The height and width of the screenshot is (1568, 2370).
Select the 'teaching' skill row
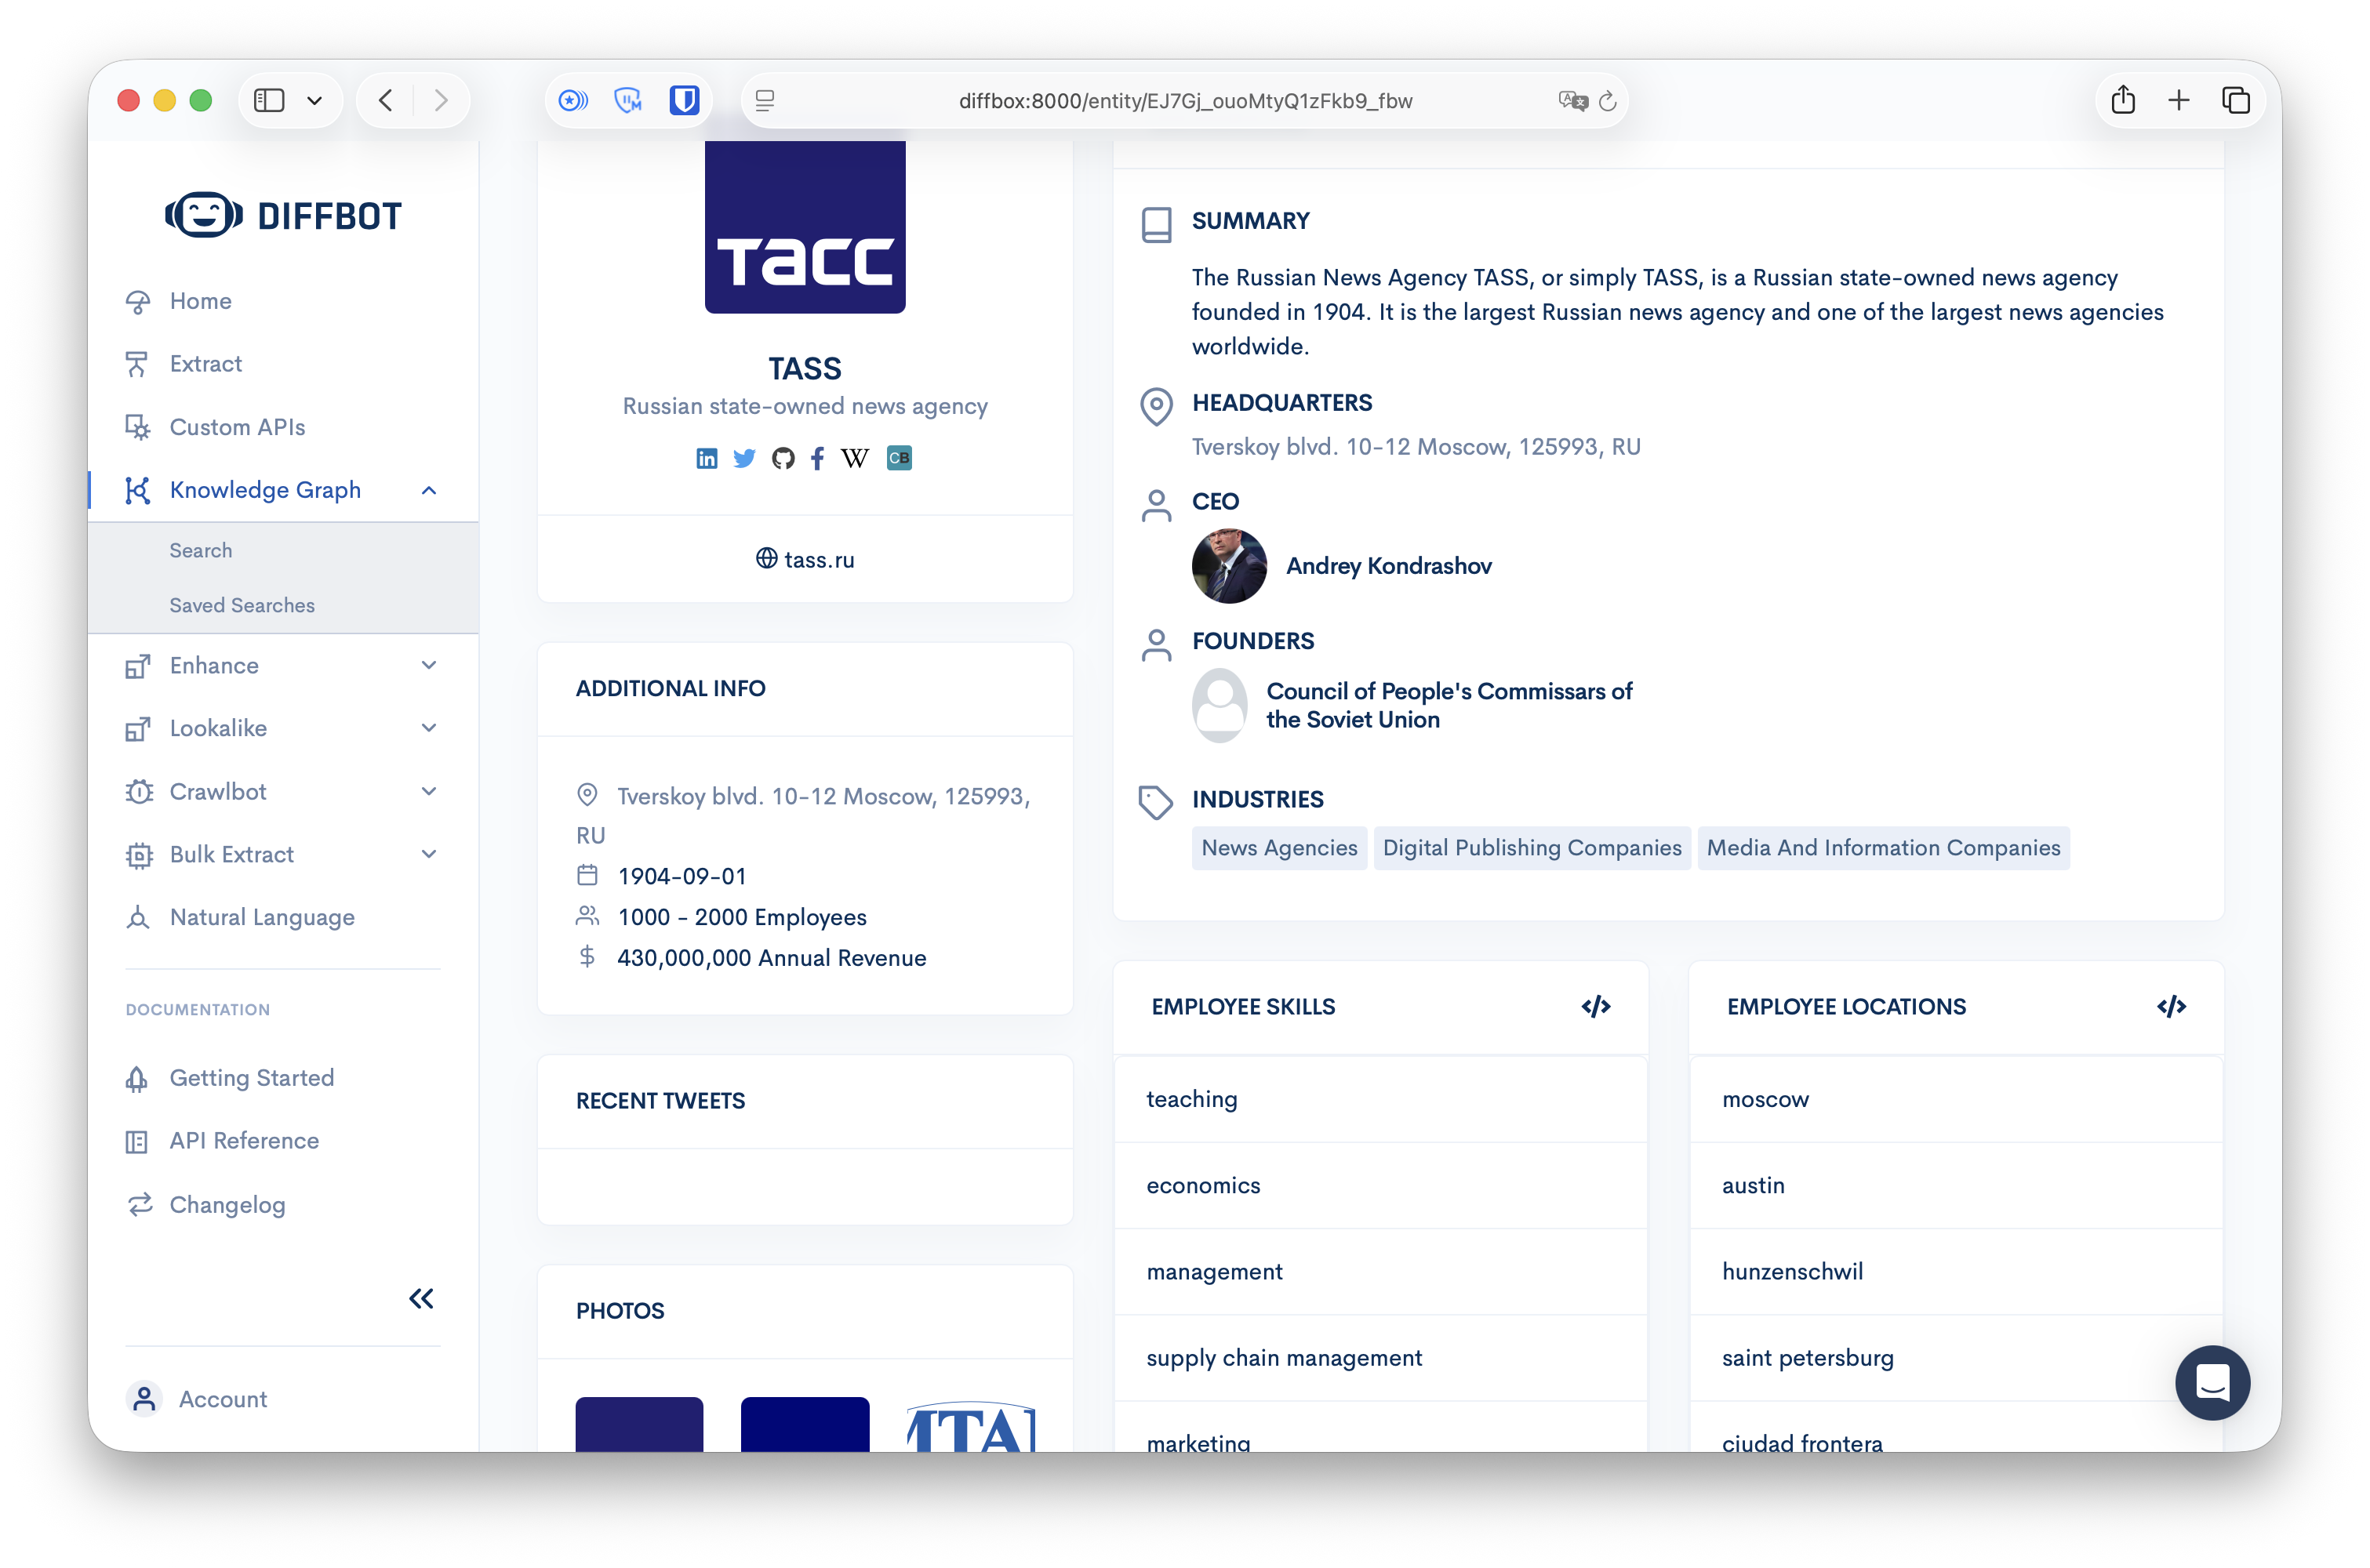(1380, 1099)
